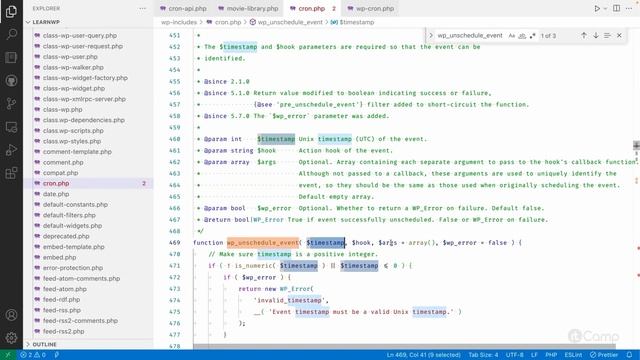Open embed-template.php file
Viewport: 640px width, 360px height.
(73, 247)
